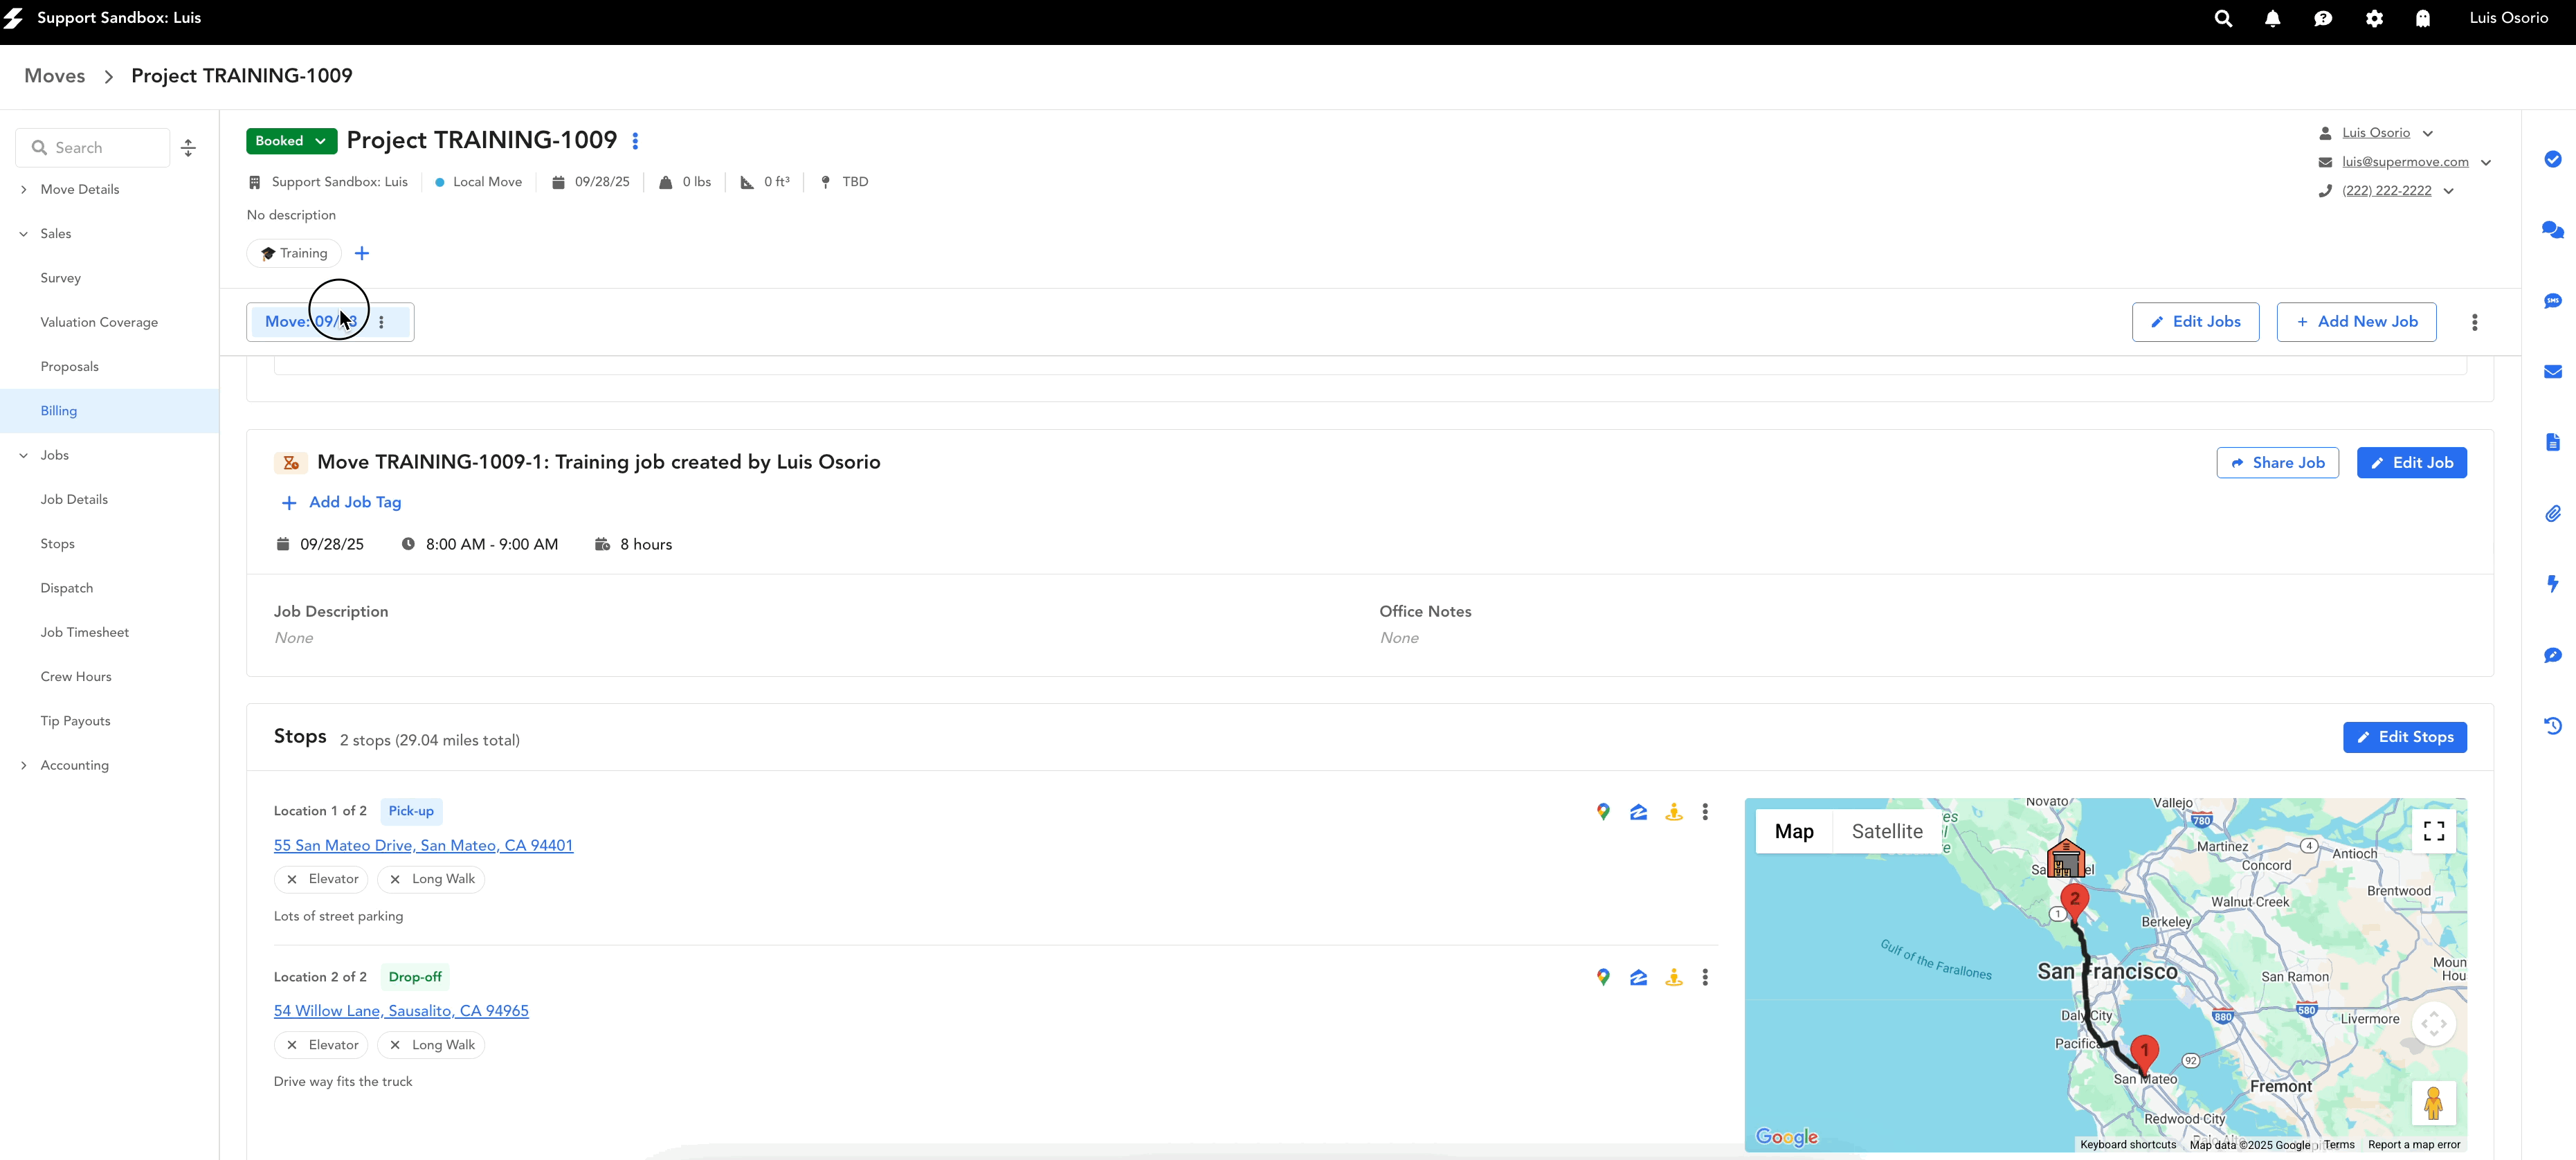The width and height of the screenshot is (2576, 1160).
Task: Open the 55 San Mateo Drive address link
Action: tap(423, 845)
